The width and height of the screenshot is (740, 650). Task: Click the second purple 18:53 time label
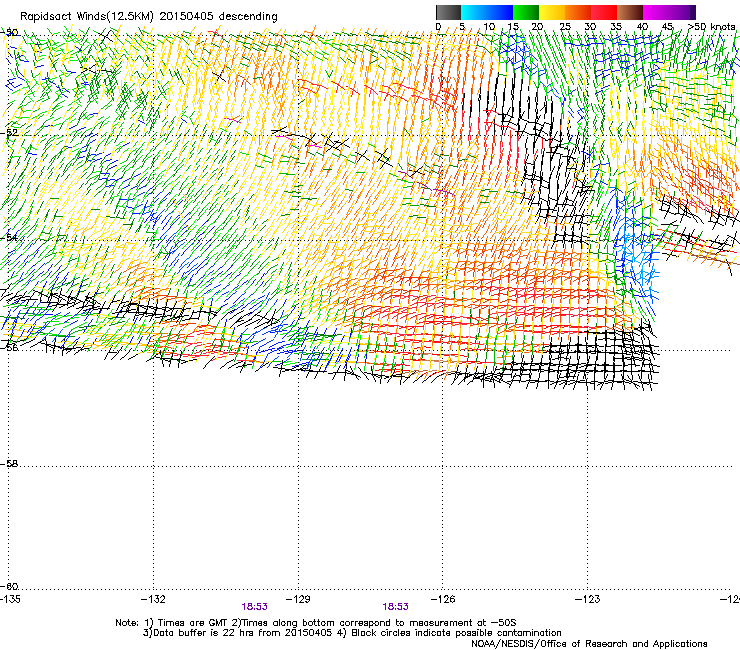(x=395, y=607)
